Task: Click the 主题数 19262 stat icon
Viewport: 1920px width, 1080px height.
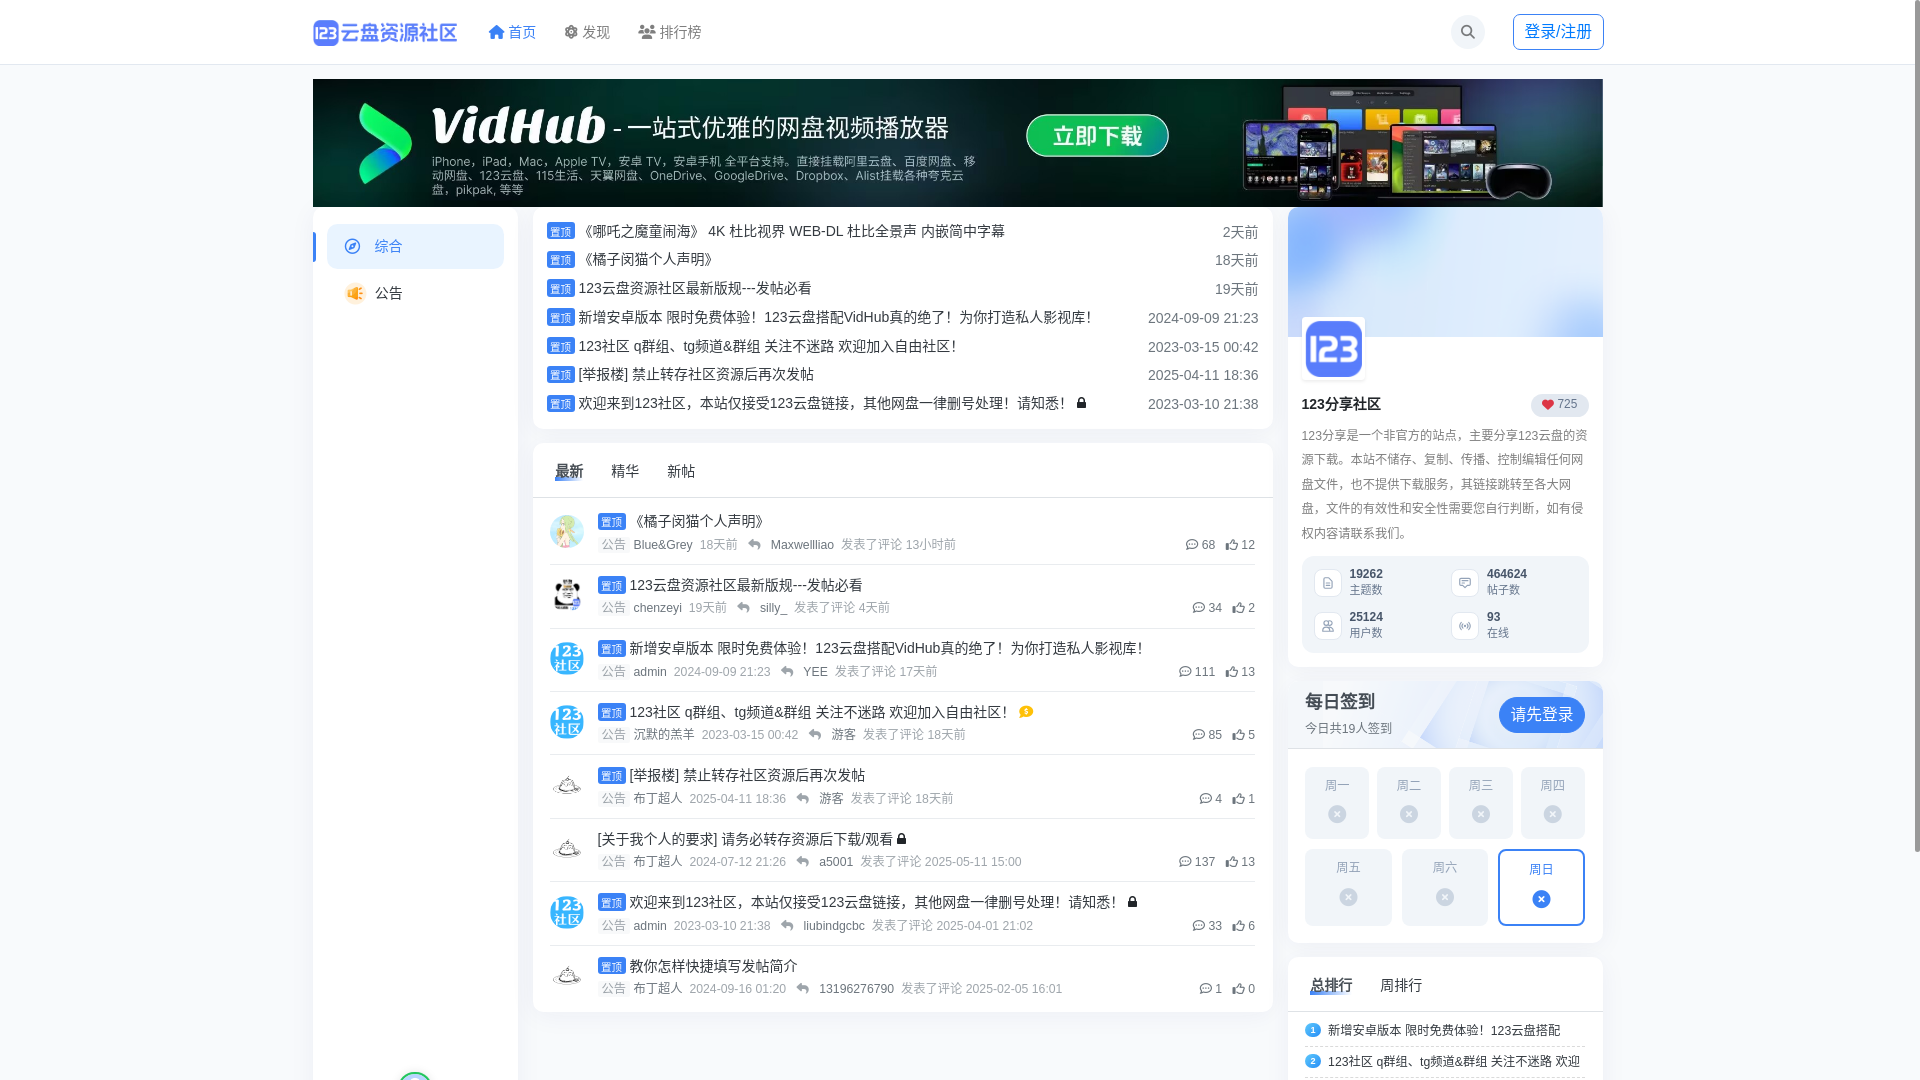Action: (1328, 583)
